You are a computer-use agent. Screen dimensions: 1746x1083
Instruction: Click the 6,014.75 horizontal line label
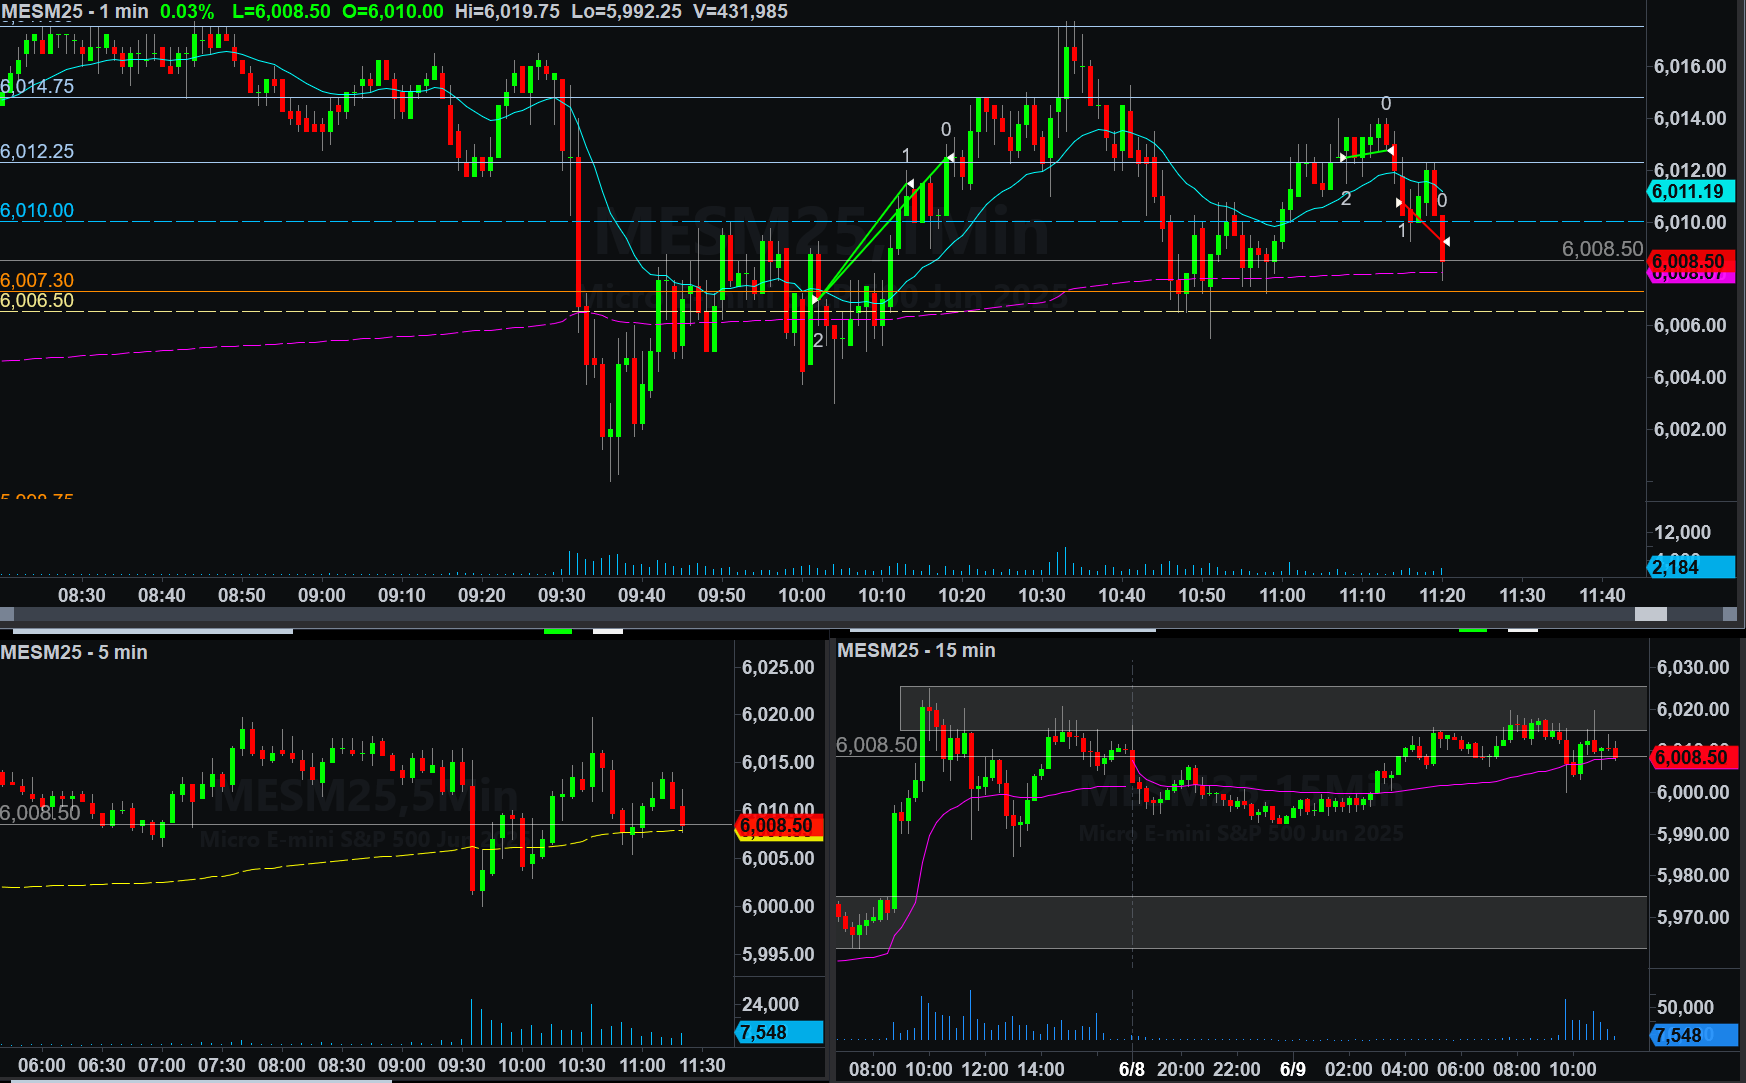[x=38, y=86]
